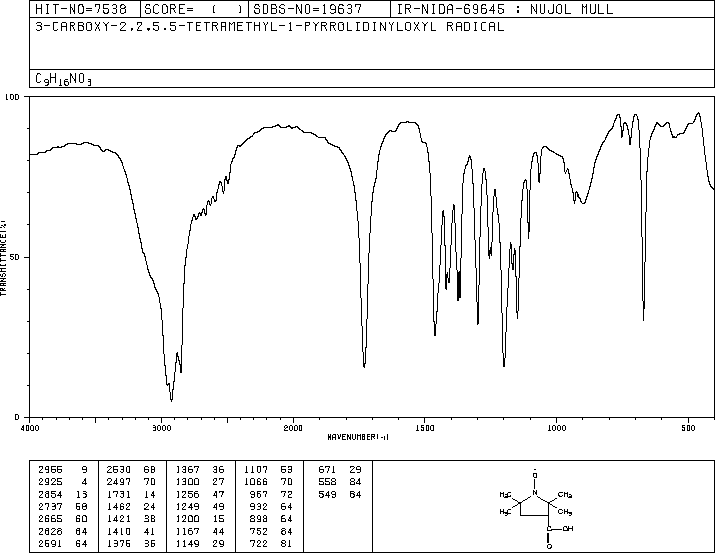Select the 2854 peak table entry
The image size is (715, 553).
coord(62,494)
